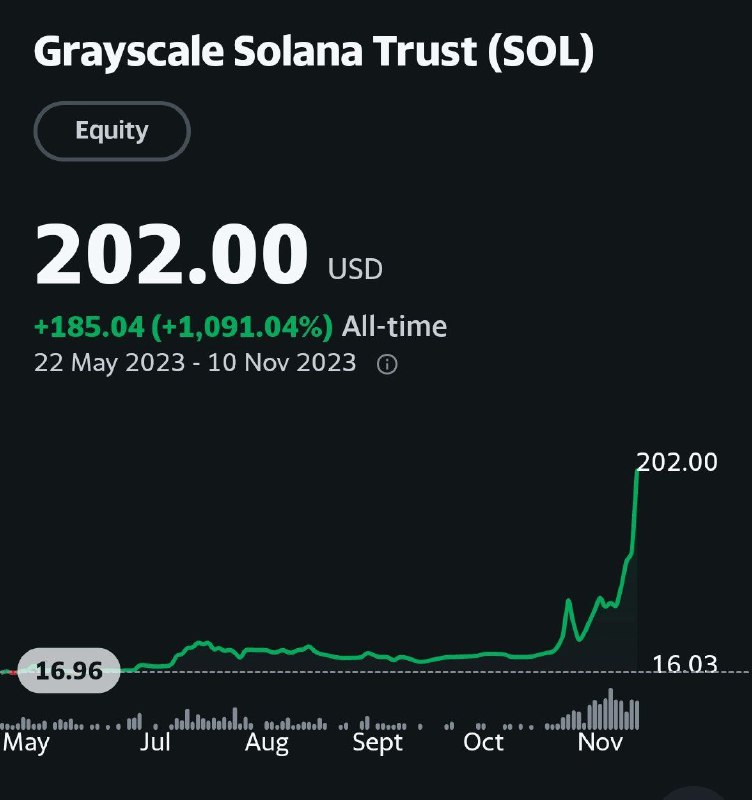752x800 pixels.
Task: Click the large 202.00 current price
Action: tap(171, 254)
